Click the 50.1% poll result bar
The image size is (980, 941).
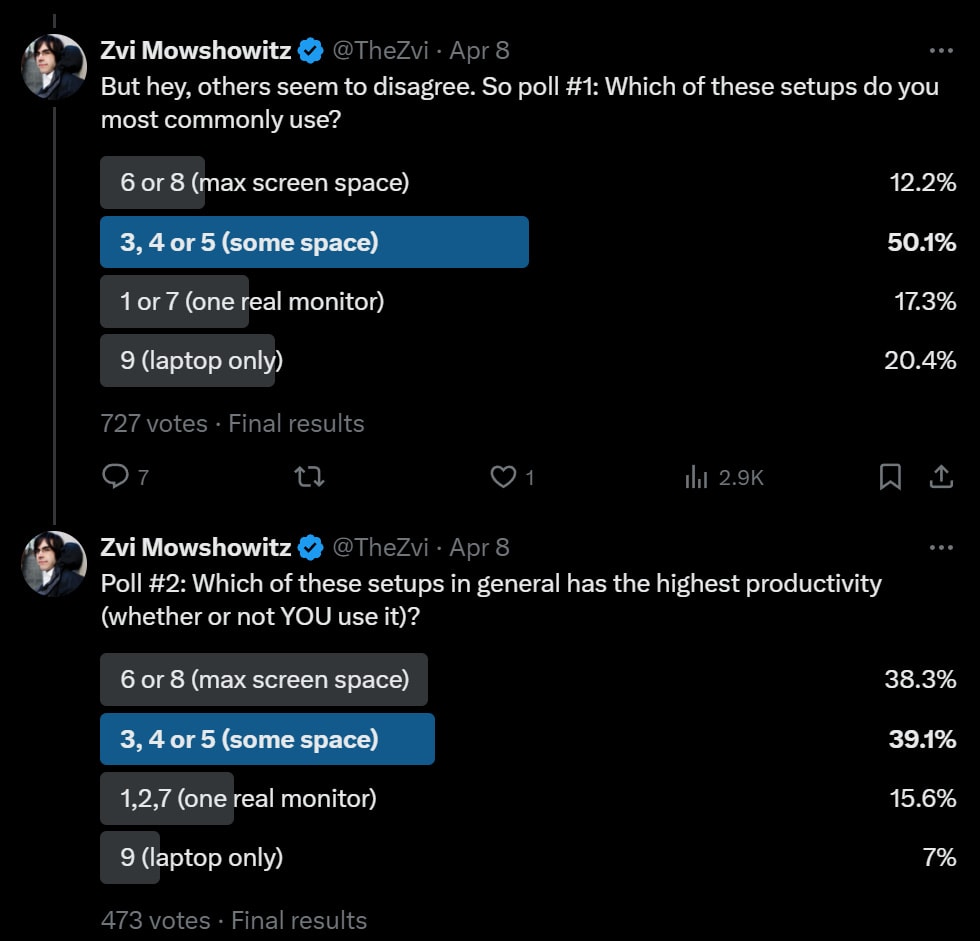(314, 242)
